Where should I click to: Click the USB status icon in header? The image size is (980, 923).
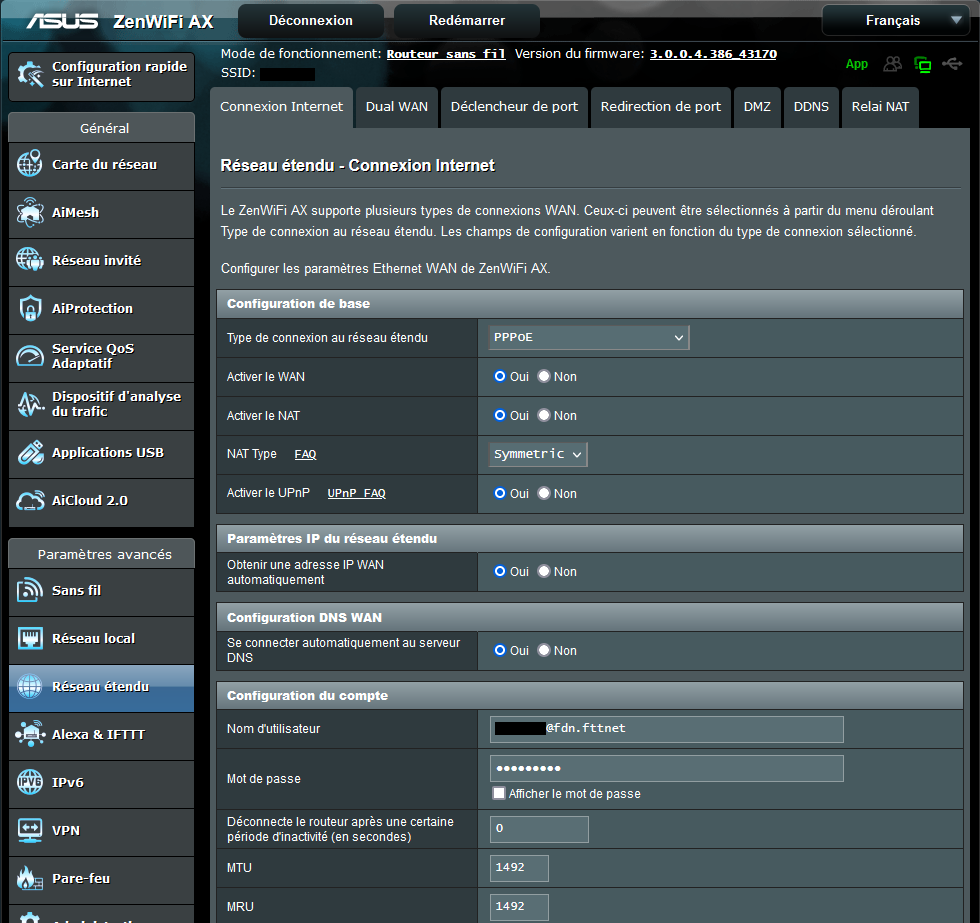[x=952, y=64]
